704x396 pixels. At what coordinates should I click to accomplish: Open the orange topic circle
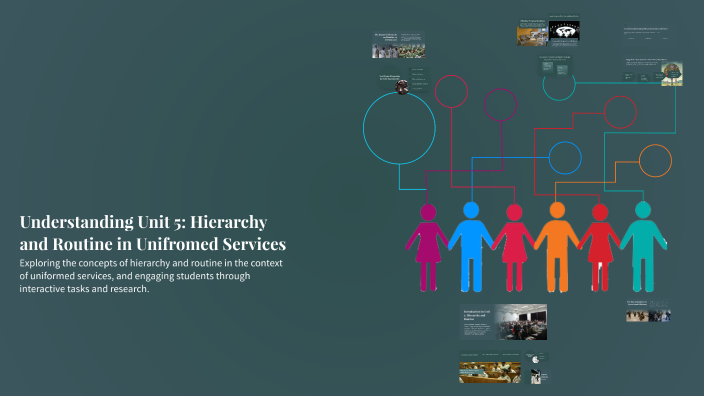point(656,161)
